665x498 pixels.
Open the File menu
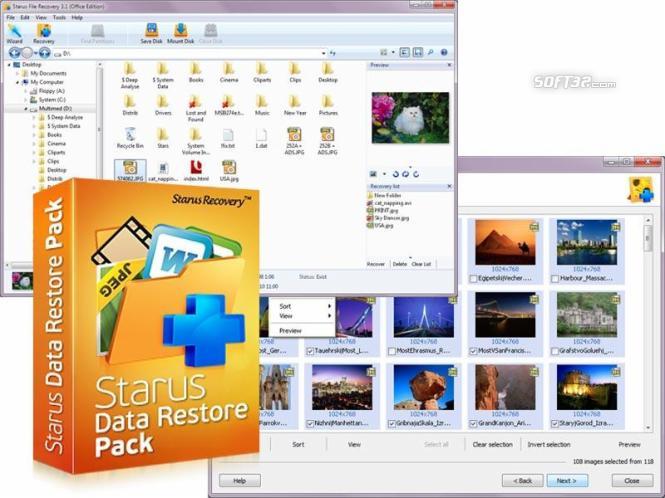tap(11, 17)
